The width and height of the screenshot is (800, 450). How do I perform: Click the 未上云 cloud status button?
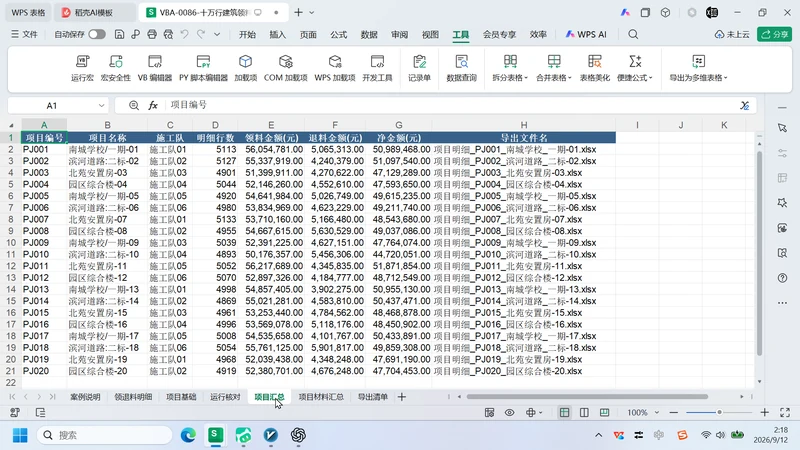pos(732,34)
